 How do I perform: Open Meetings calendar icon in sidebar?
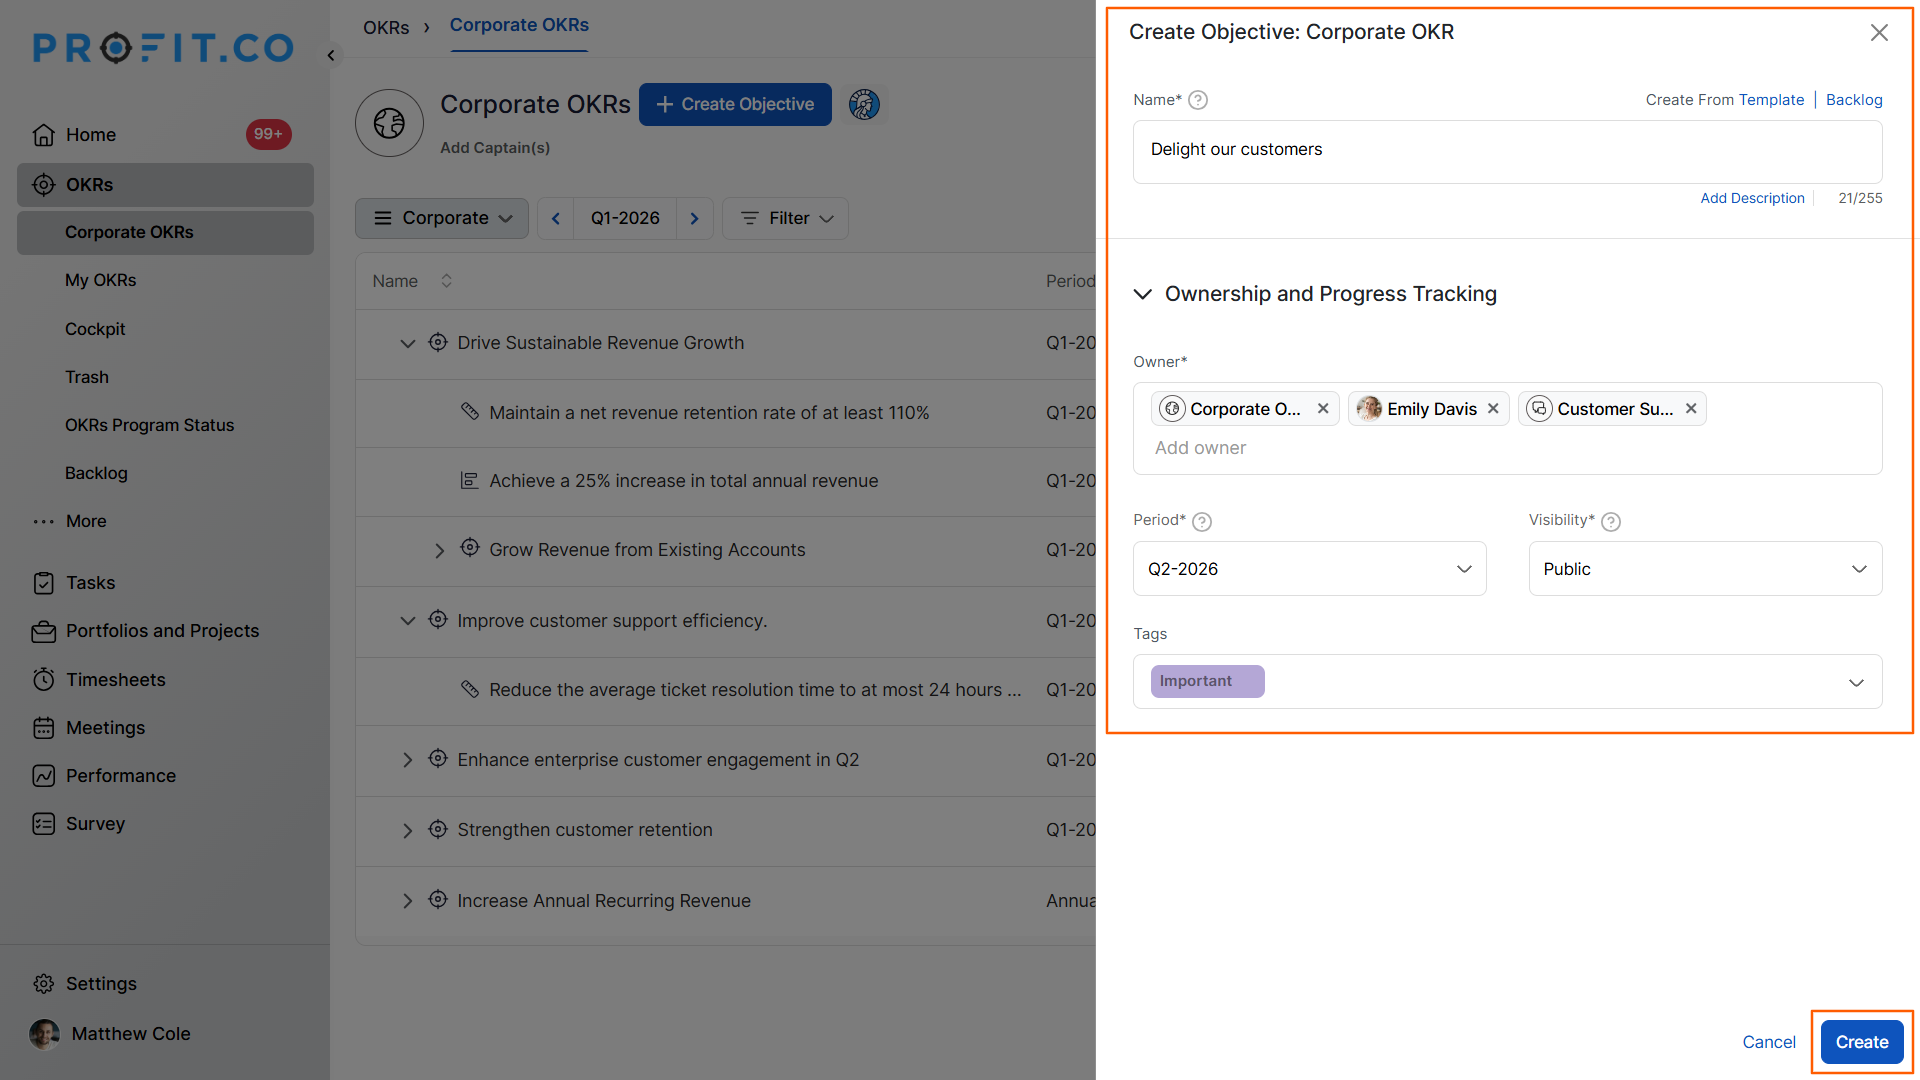click(43, 728)
